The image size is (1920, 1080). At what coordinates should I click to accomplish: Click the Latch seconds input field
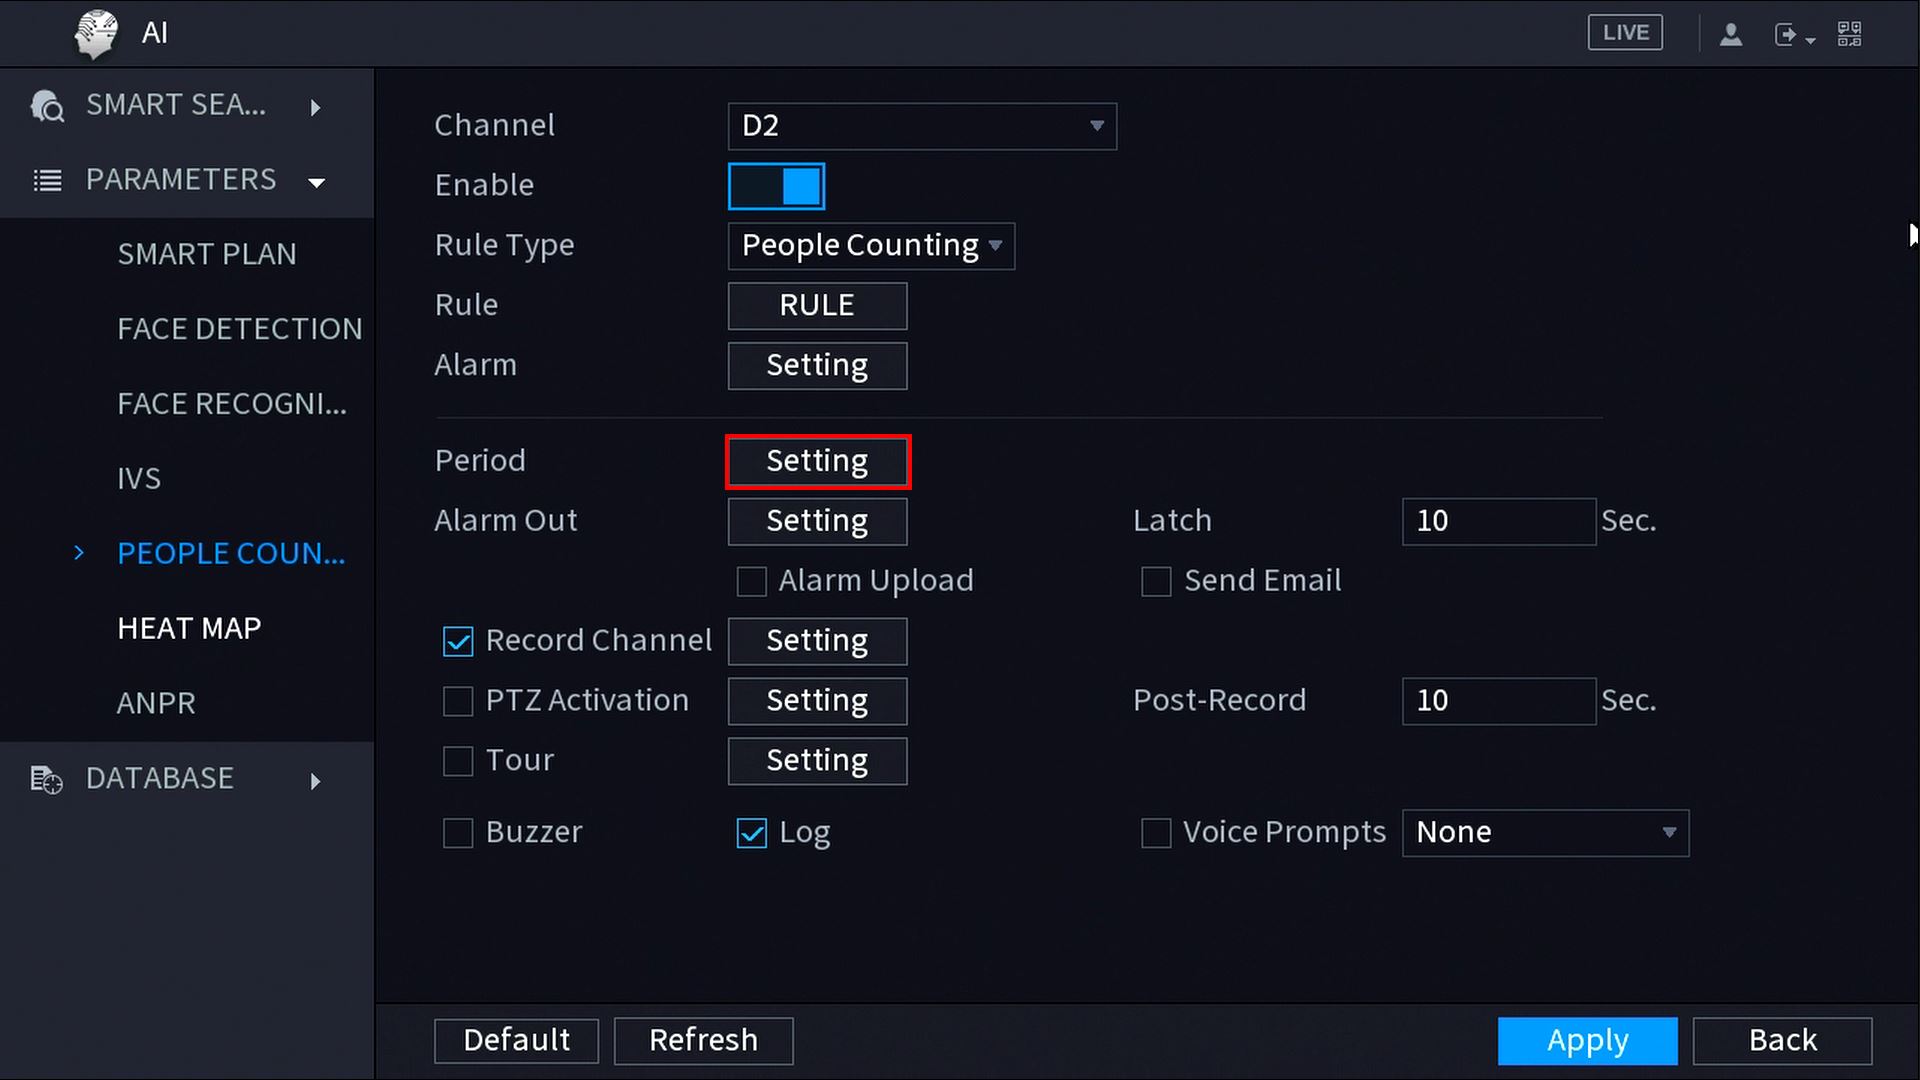click(x=1498, y=521)
